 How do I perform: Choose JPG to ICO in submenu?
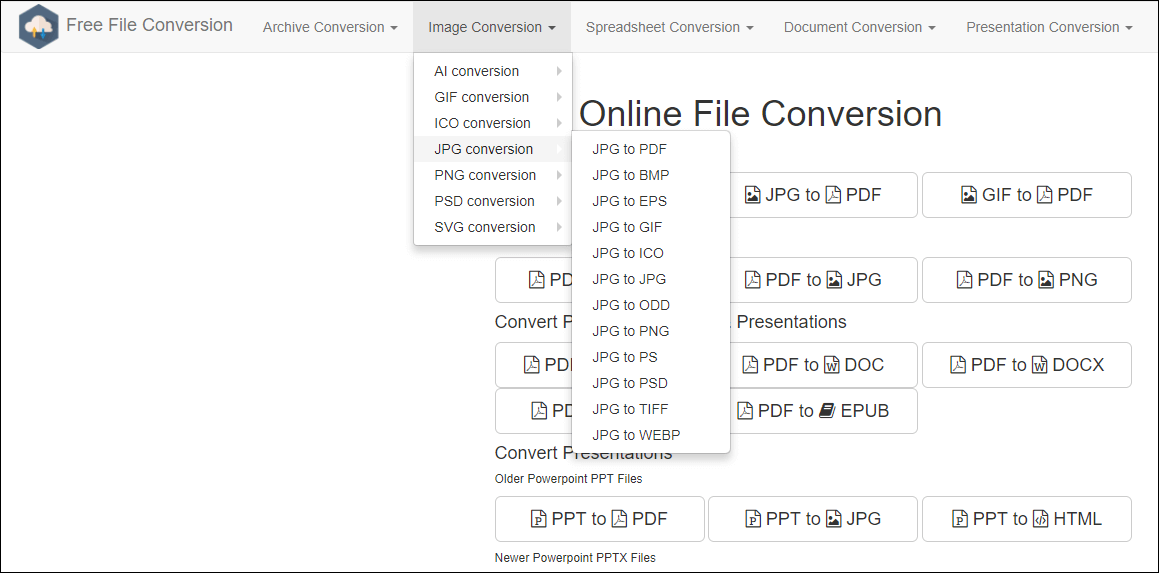click(650, 253)
